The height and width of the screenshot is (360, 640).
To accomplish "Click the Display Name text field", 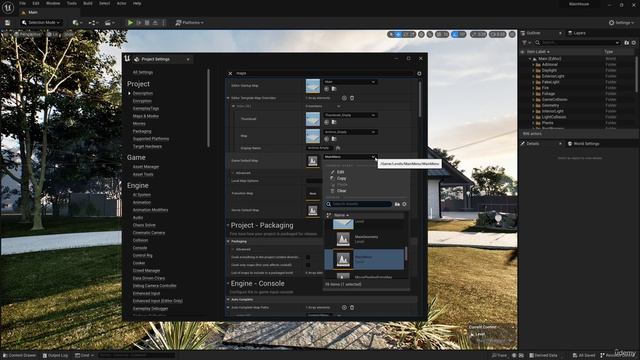I will tap(320, 148).
